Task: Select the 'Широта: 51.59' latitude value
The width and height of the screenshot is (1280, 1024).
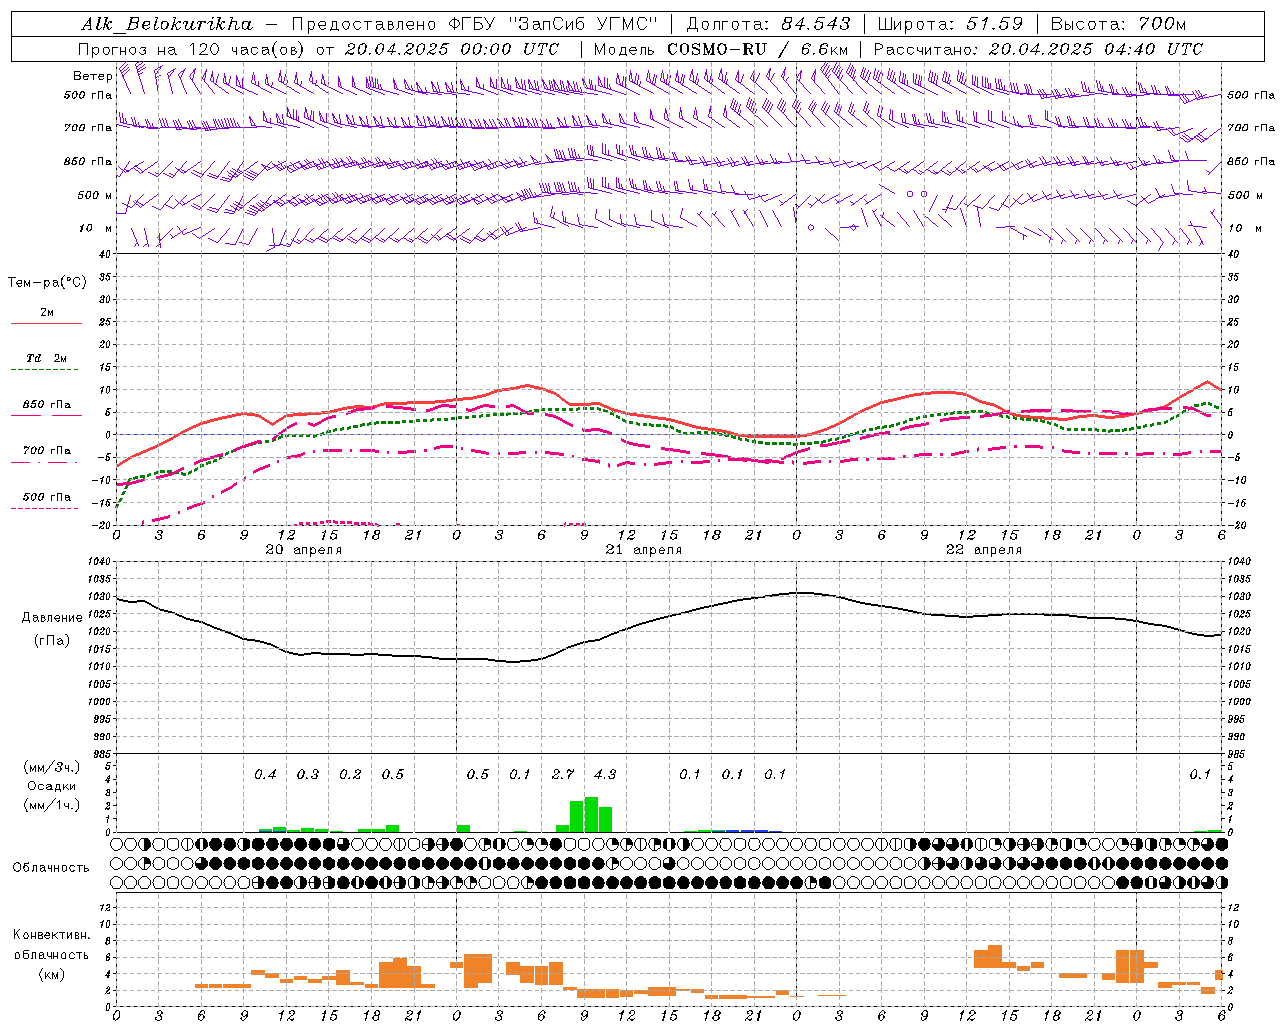Action: tap(950, 24)
